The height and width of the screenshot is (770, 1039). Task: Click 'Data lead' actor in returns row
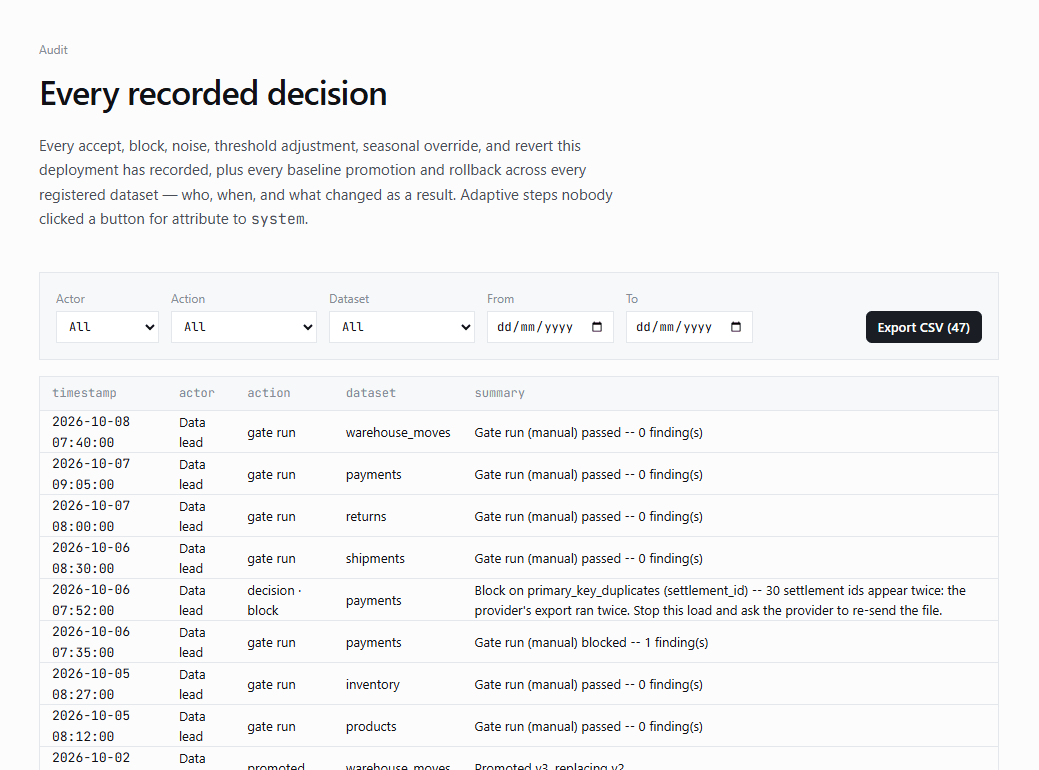tap(192, 516)
